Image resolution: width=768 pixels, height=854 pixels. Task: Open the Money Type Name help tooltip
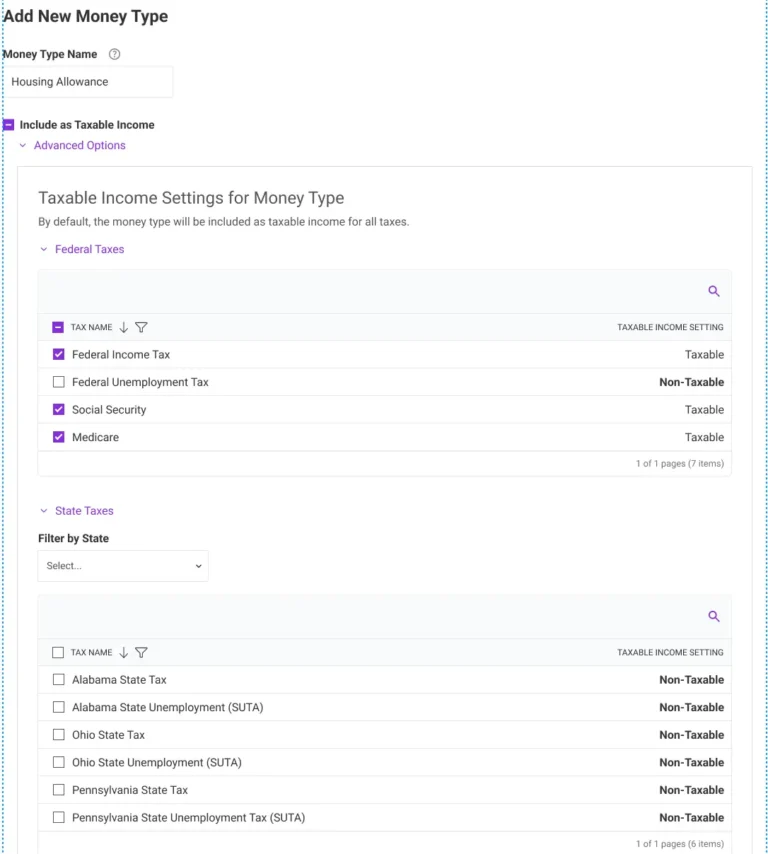113,54
